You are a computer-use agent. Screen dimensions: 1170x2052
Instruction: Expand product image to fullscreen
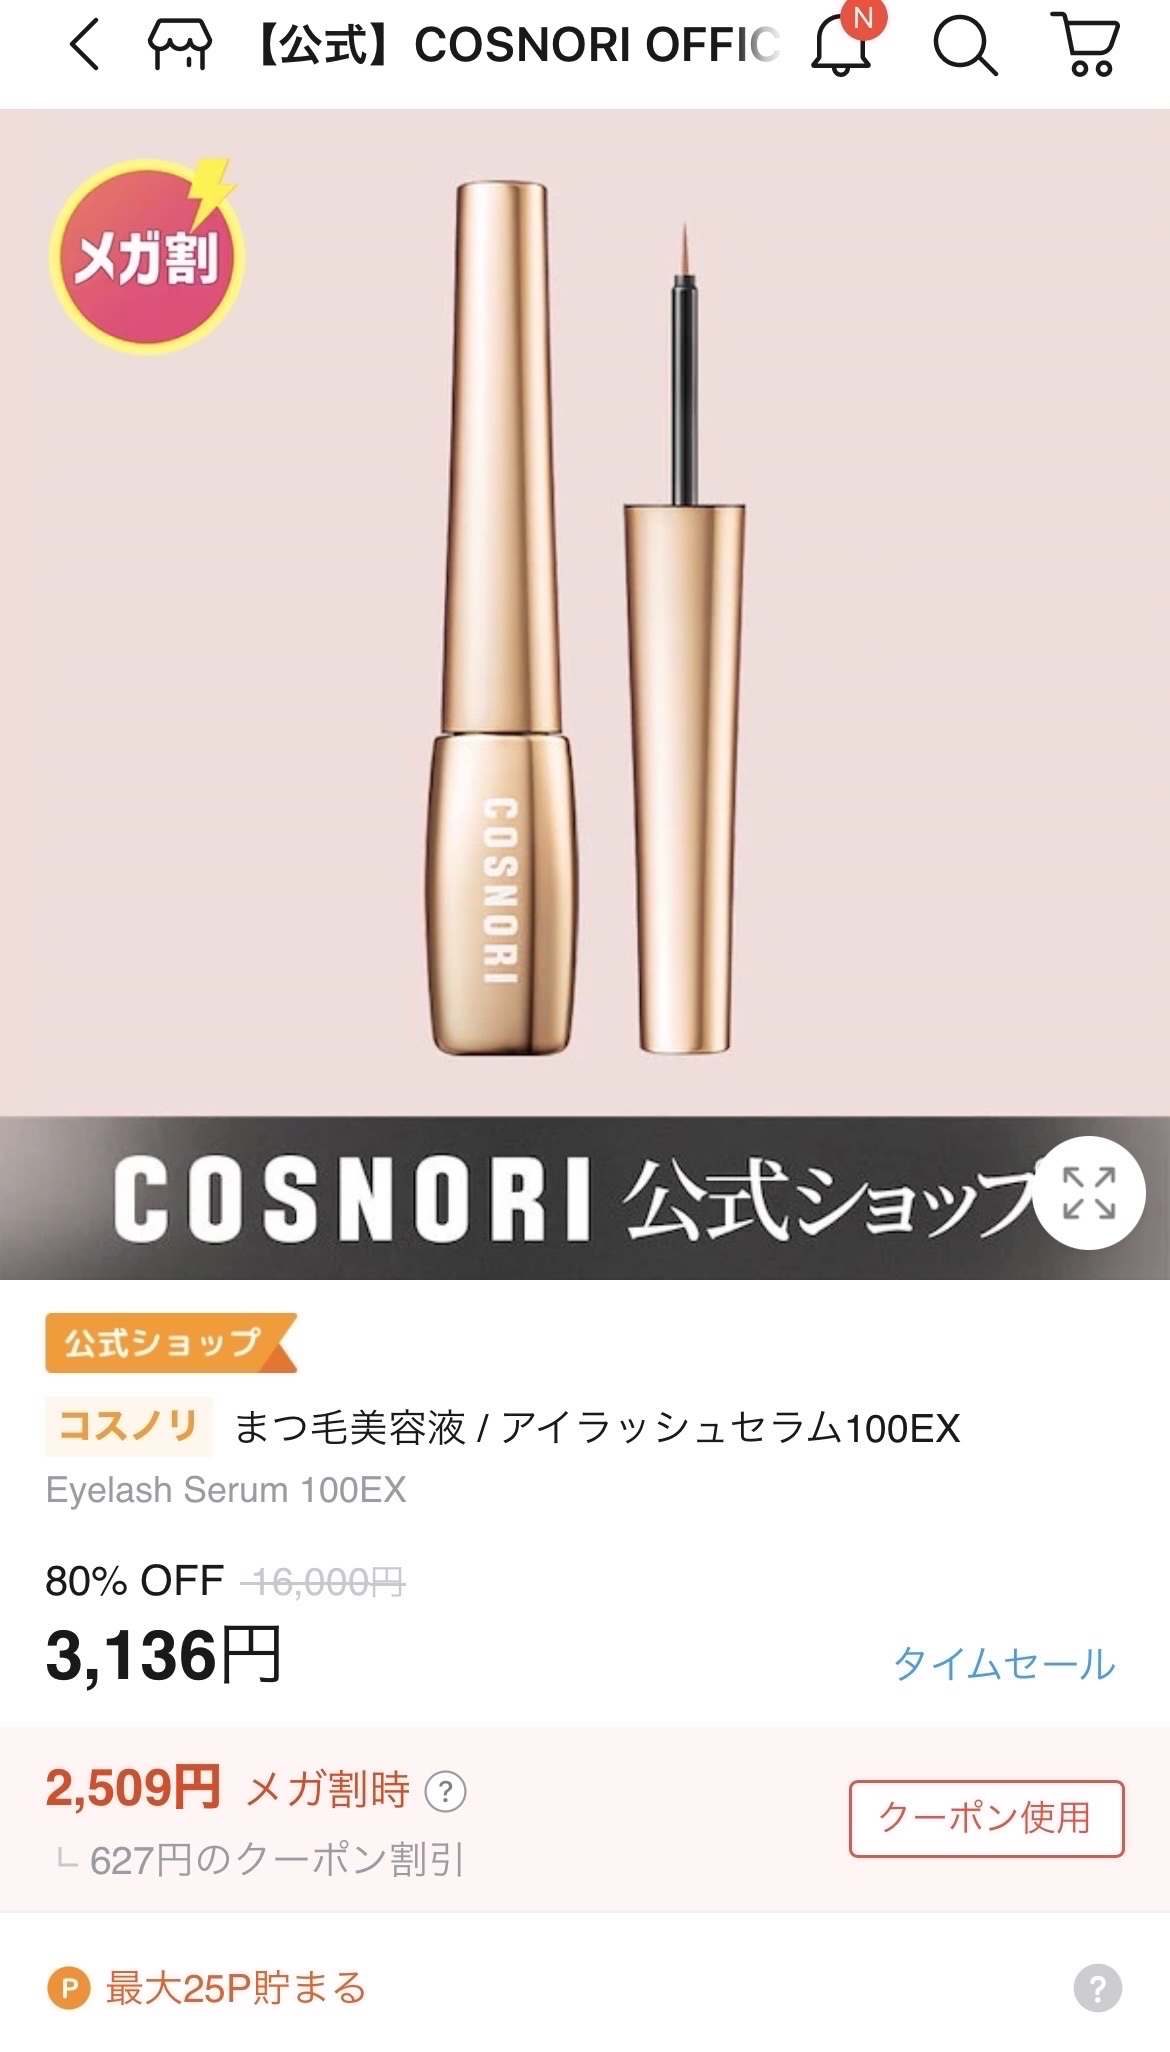tap(1088, 1193)
